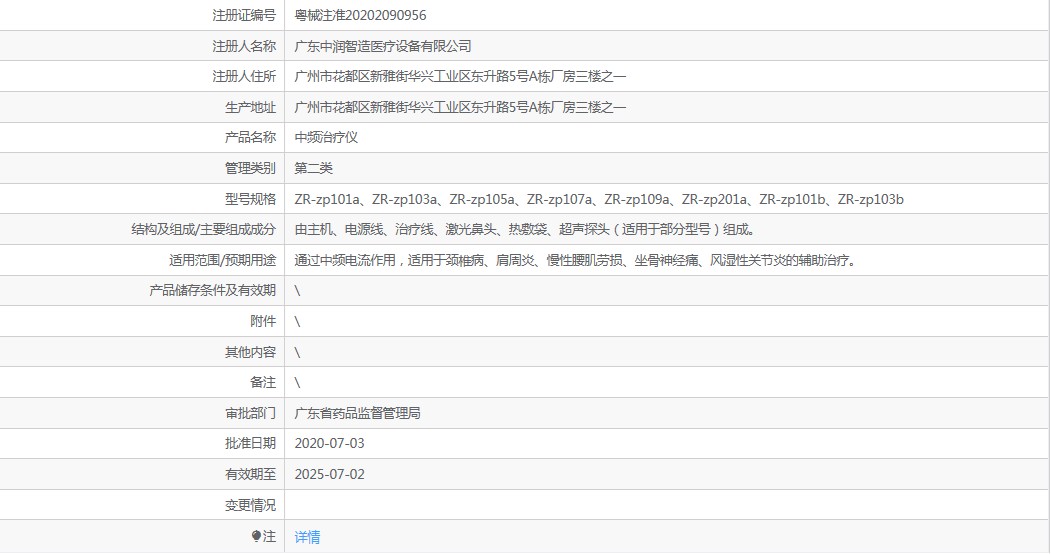
Task: Select expiry date 2025-07-02
Action: (x=329, y=474)
